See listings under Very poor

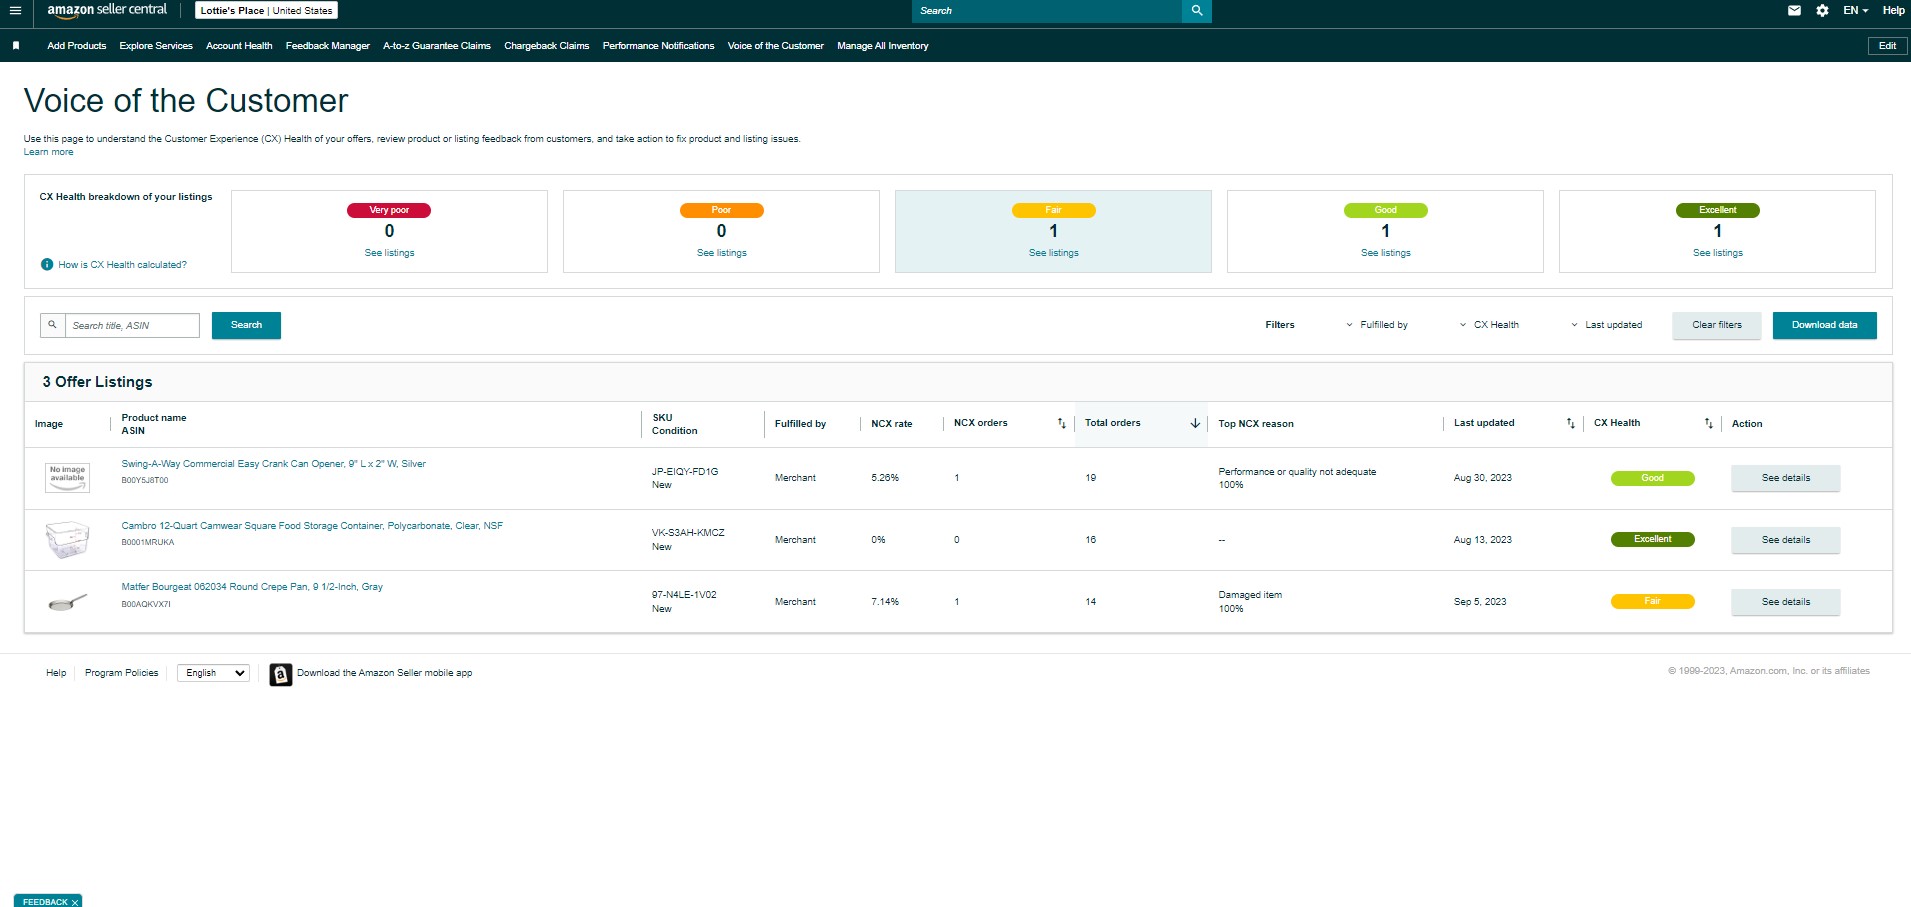390,253
